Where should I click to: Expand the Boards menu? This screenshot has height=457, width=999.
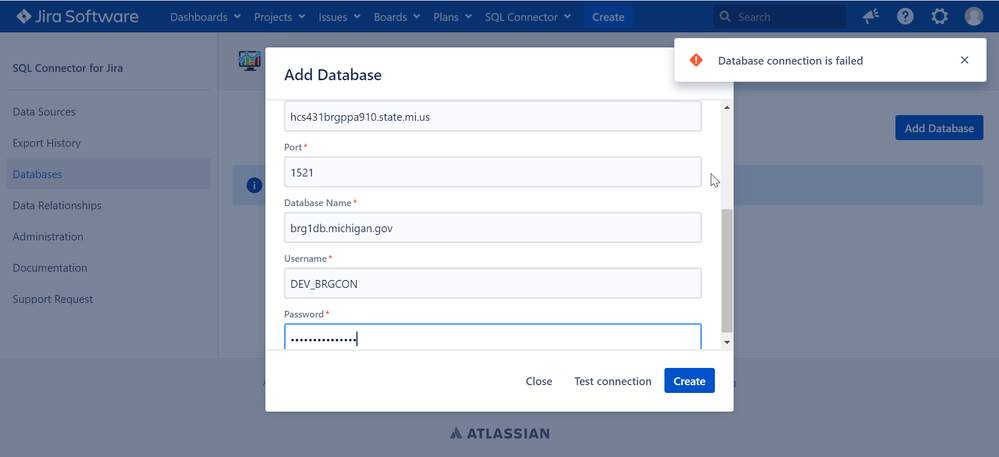click(x=397, y=17)
